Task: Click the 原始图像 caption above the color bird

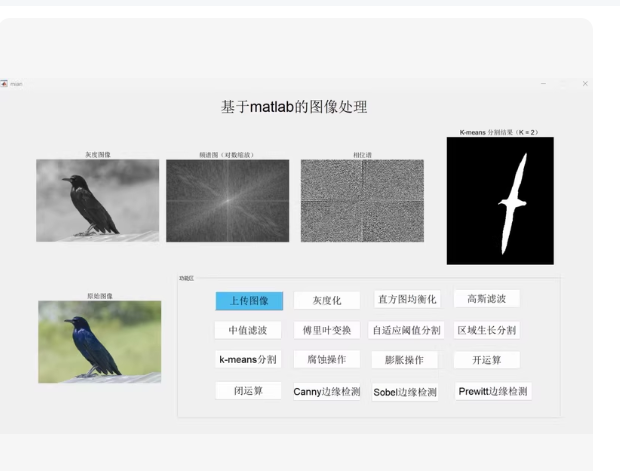Action: [100, 296]
